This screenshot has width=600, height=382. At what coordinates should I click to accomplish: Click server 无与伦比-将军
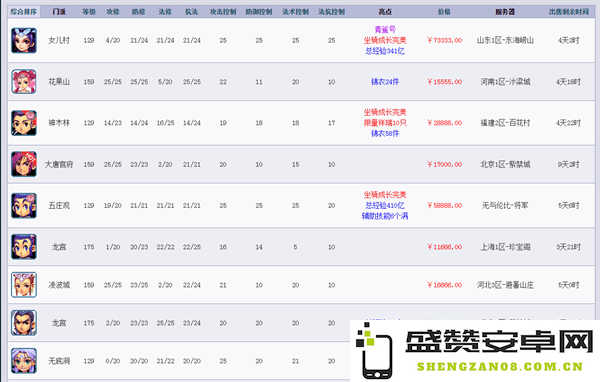tap(505, 206)
